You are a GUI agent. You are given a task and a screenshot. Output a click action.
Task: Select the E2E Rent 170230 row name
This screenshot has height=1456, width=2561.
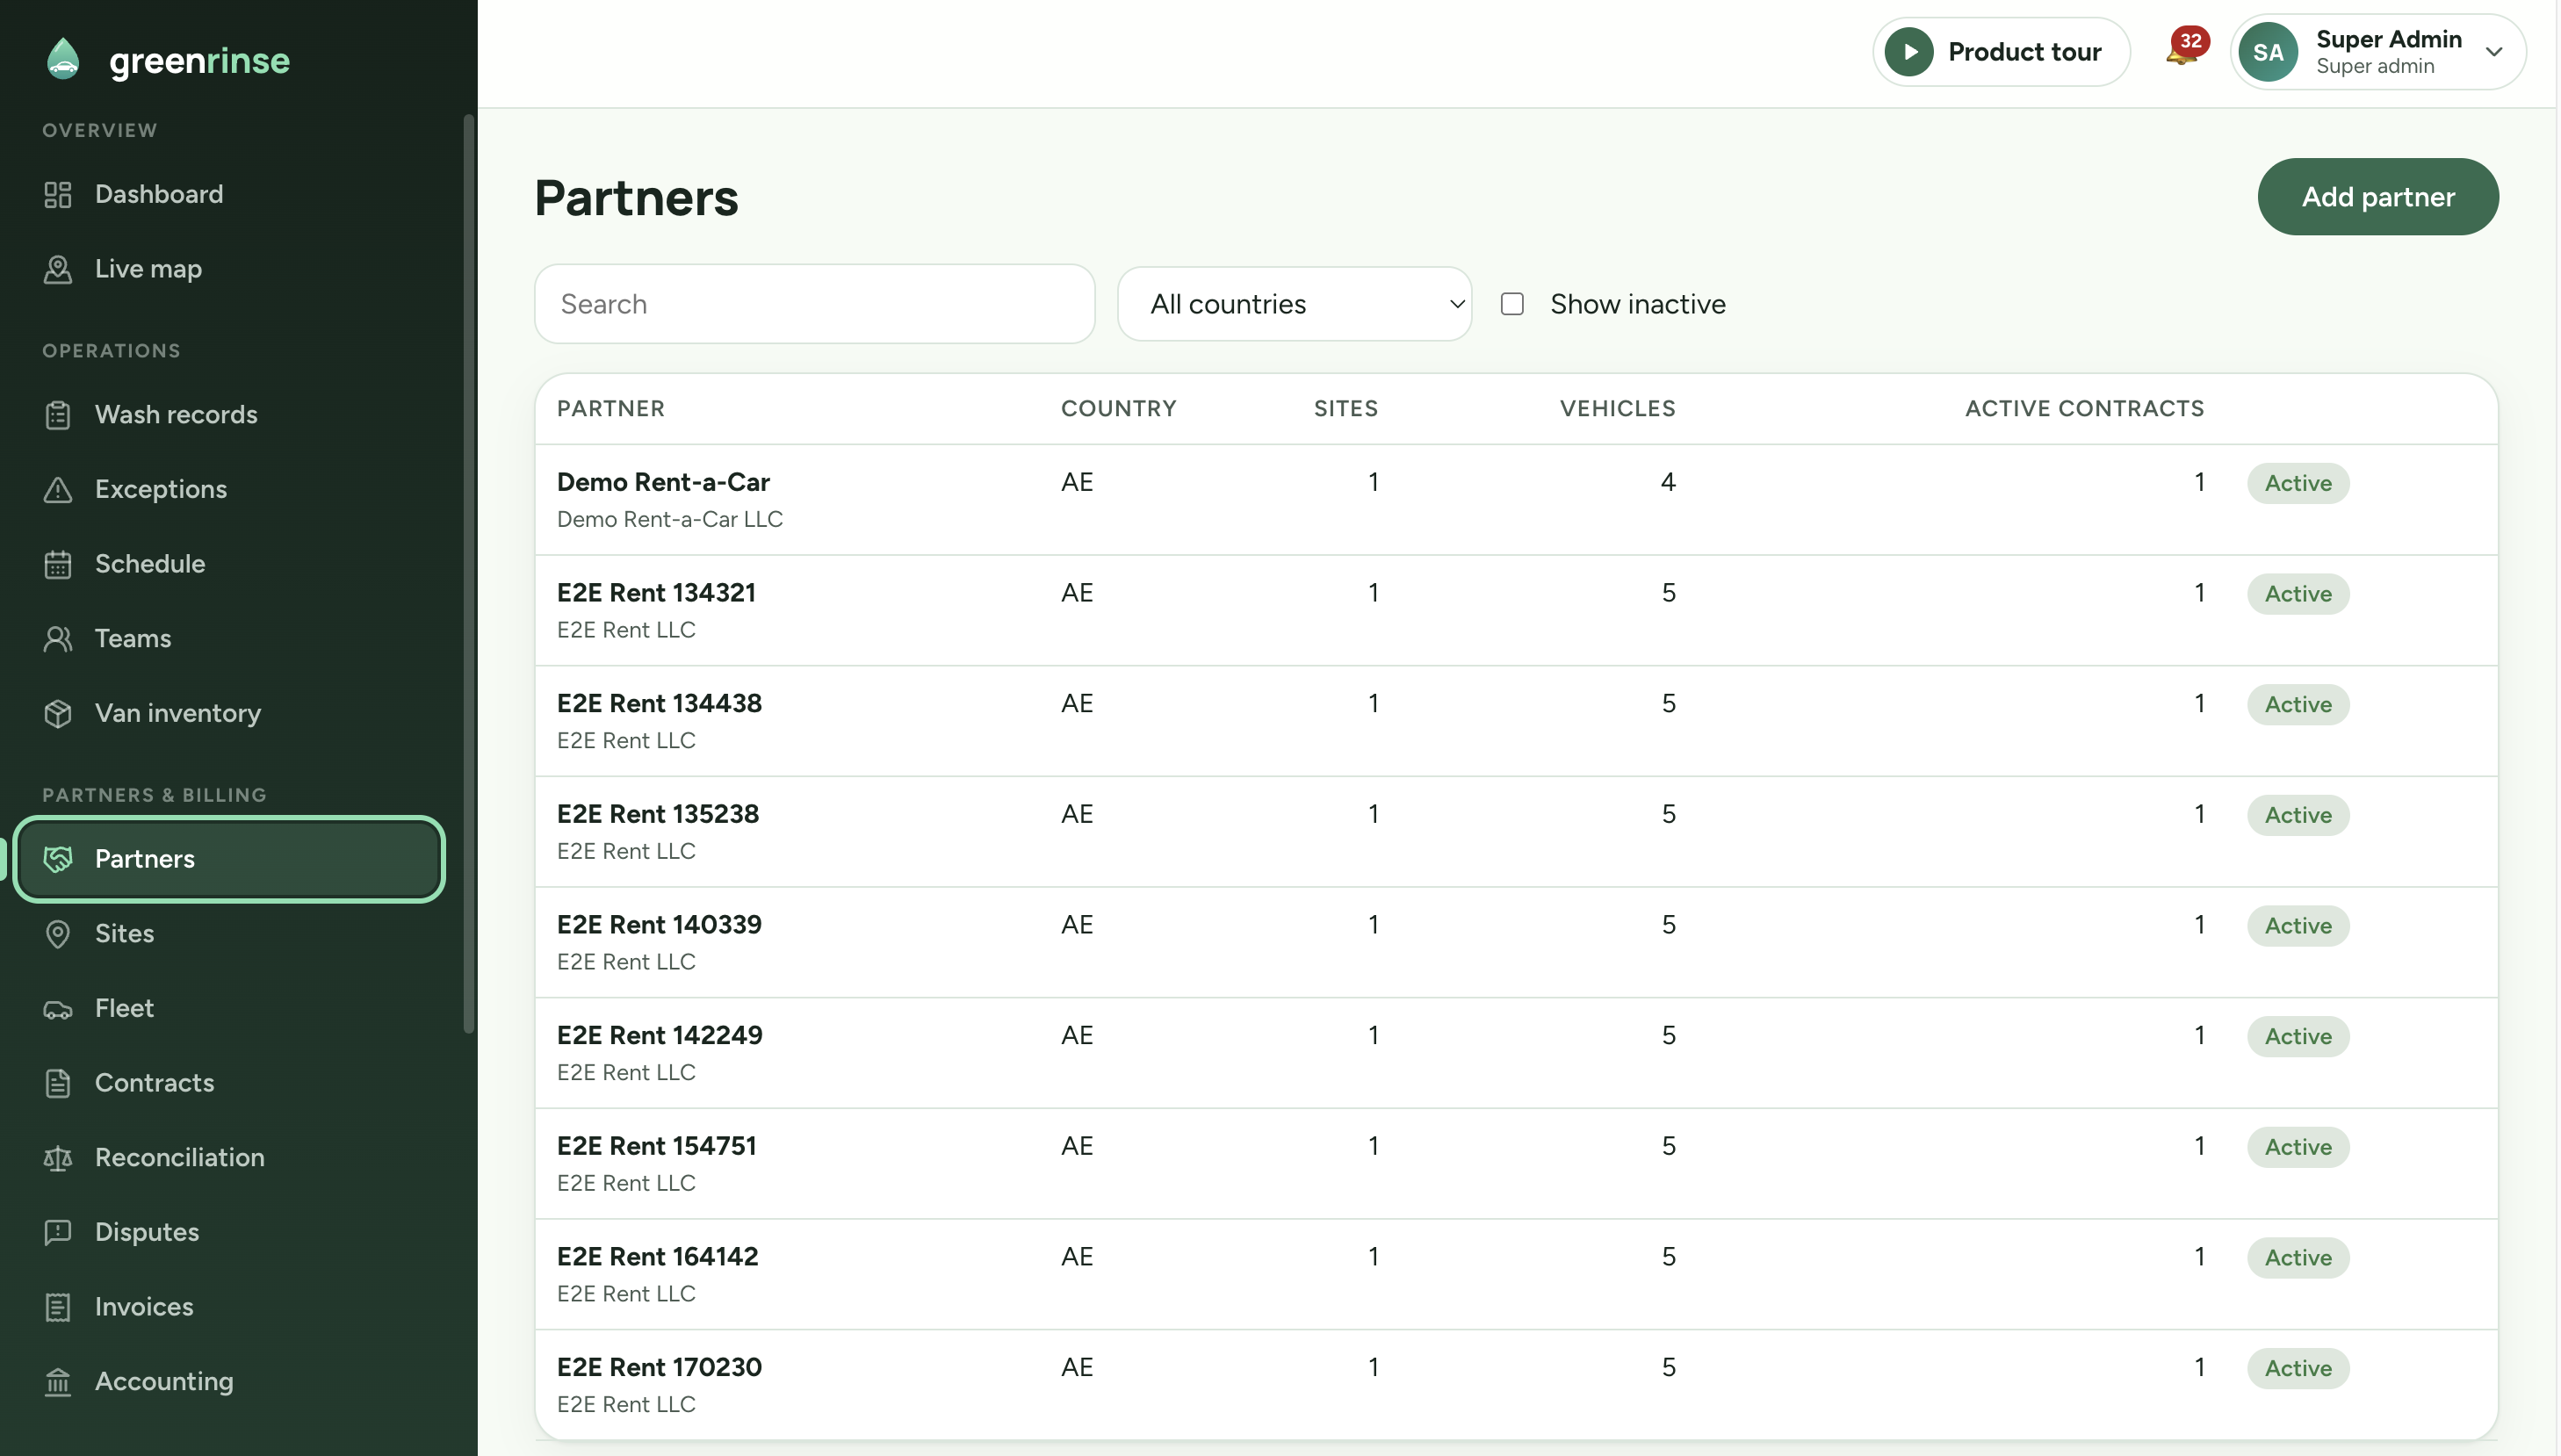[659, 1366]
